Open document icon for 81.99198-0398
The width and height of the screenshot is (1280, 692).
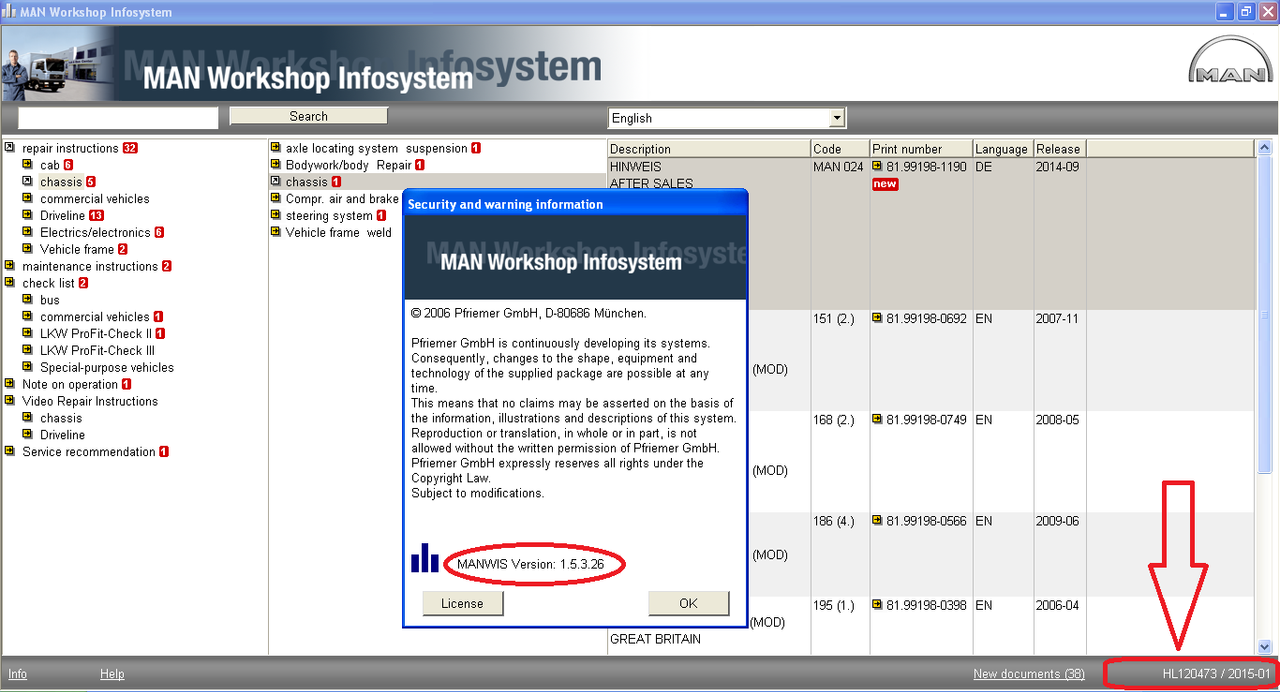click(x=877, y=604)
